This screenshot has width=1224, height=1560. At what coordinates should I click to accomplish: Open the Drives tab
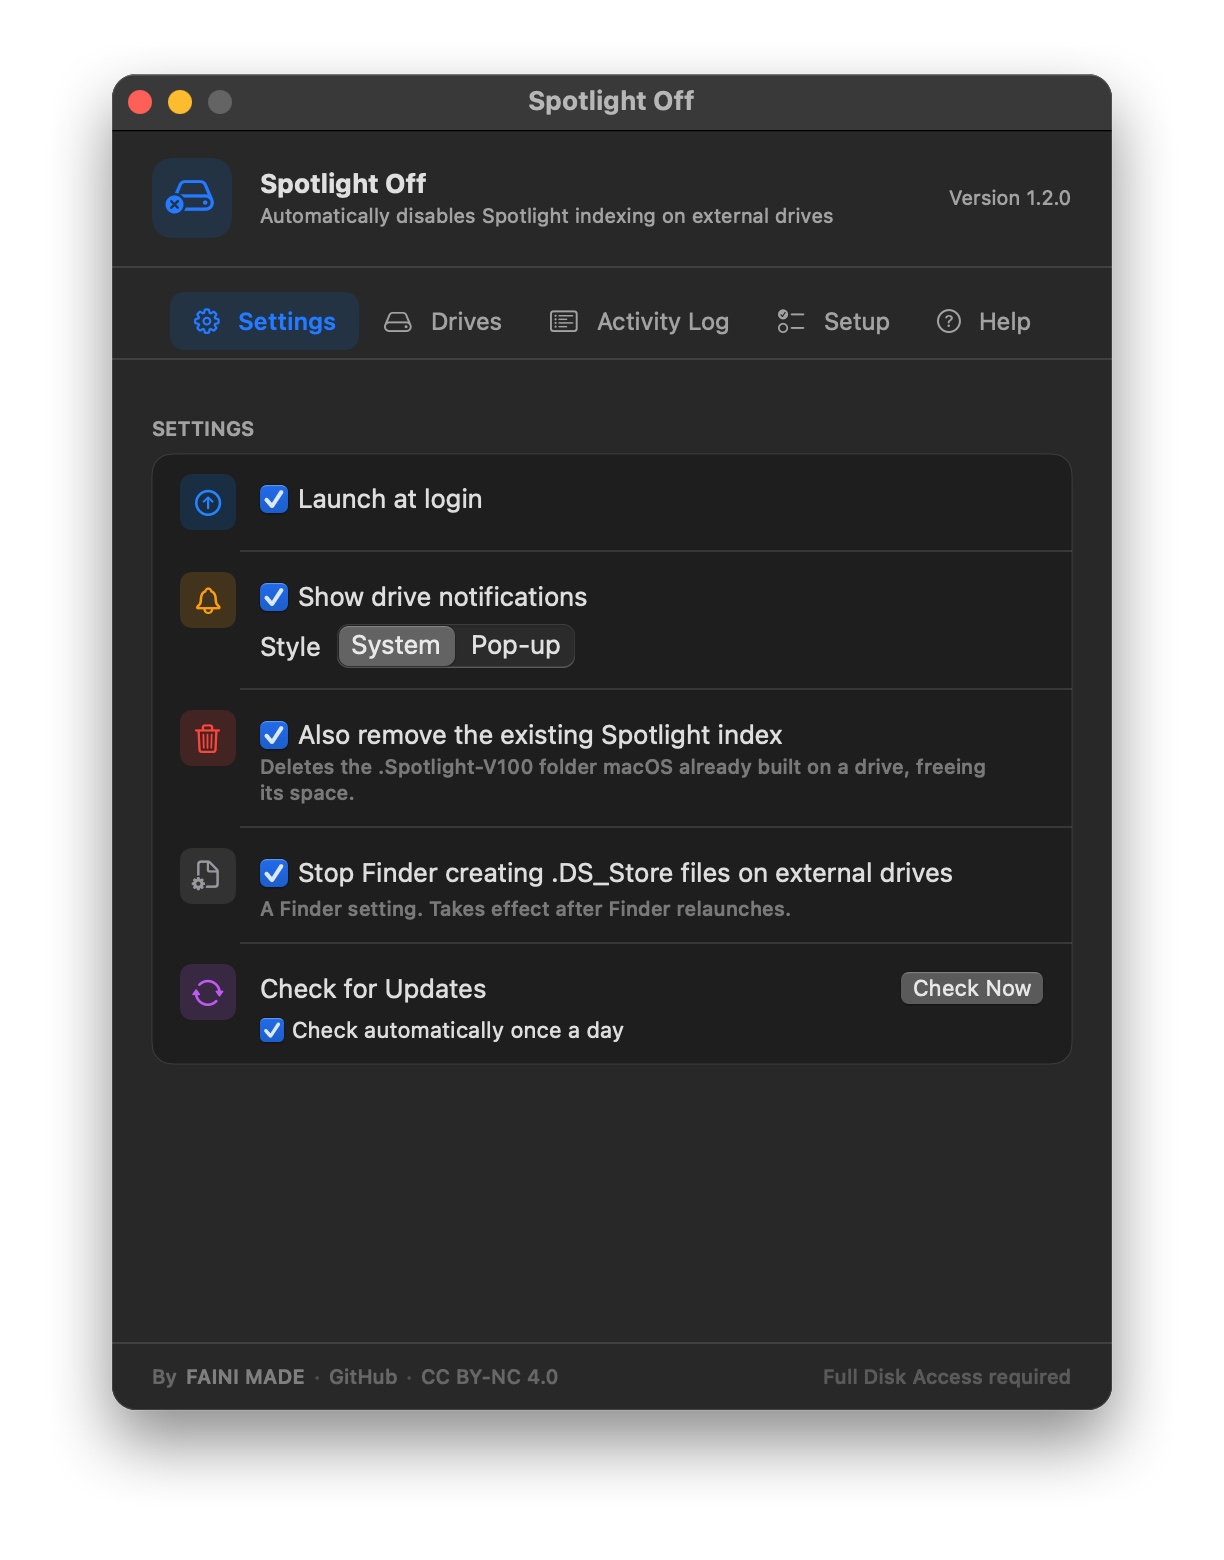click(443, 321)
